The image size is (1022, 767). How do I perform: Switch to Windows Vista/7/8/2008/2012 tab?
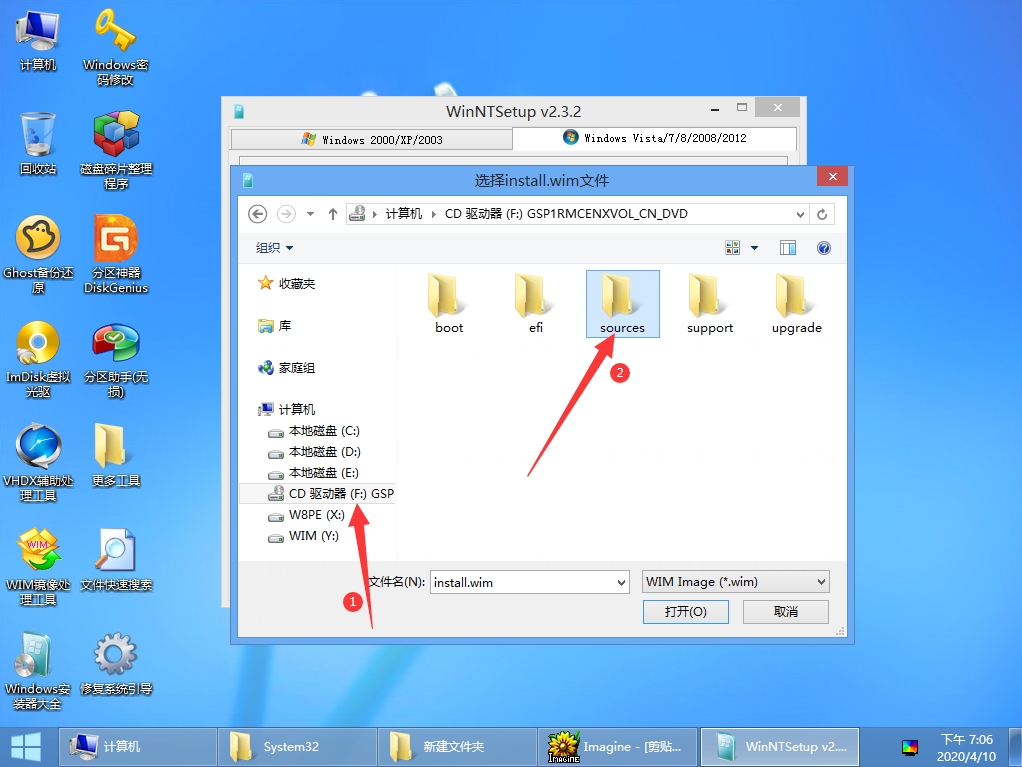click(655, 138)
